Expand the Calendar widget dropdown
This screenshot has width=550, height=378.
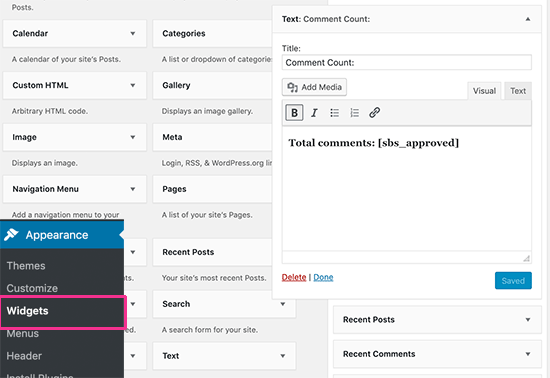pos(133,34)
